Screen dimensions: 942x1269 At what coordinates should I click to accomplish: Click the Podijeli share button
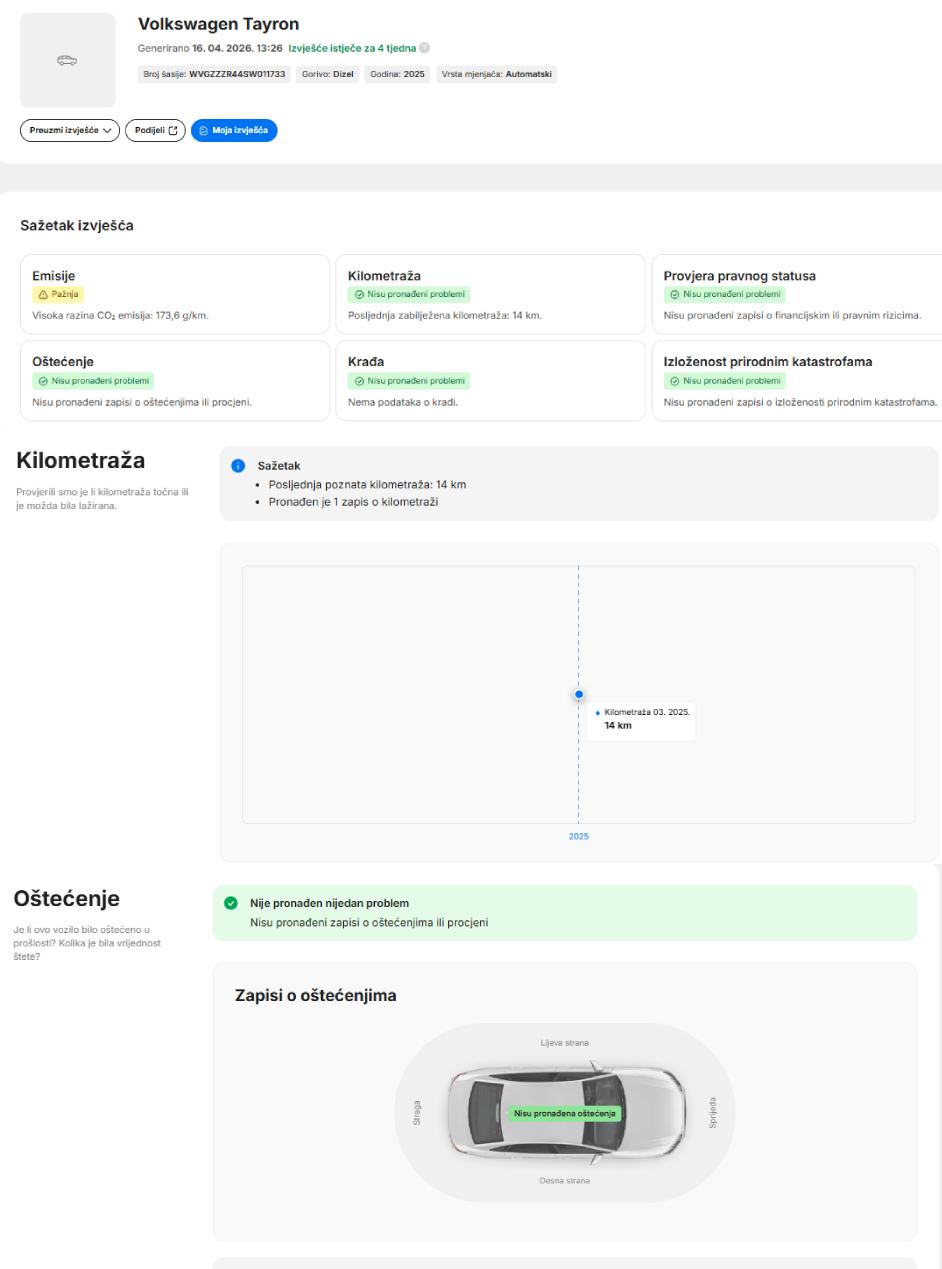click(x=155, y=131)
